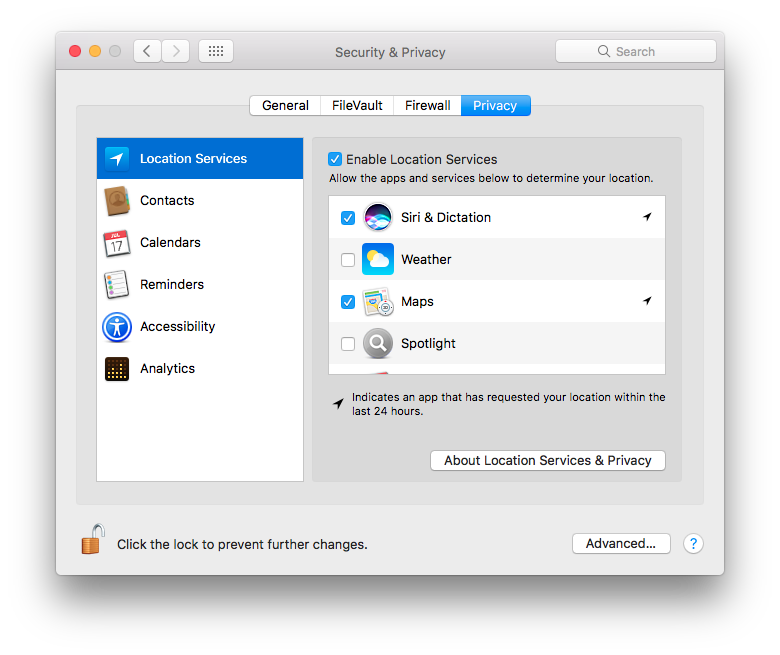Open the Advanced... settings

pyautogui.click(x=621, y=544)
